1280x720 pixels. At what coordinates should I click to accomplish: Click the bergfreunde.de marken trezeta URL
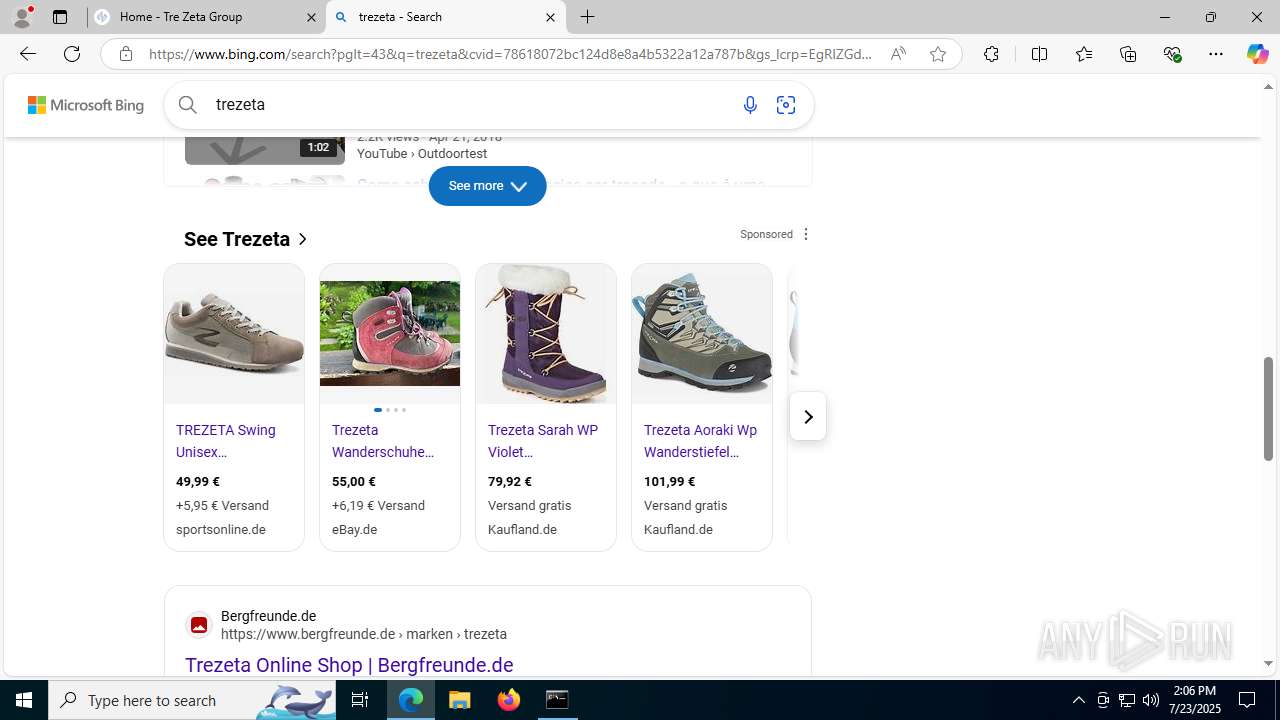pyautogui.click(x=364, y=634)
